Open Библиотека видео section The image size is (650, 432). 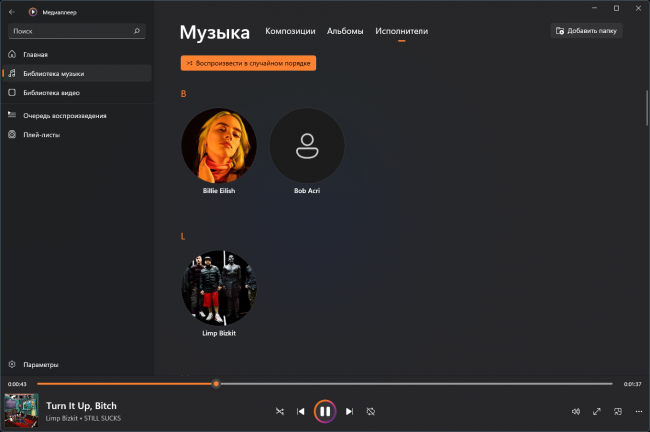tap(77, 92)
